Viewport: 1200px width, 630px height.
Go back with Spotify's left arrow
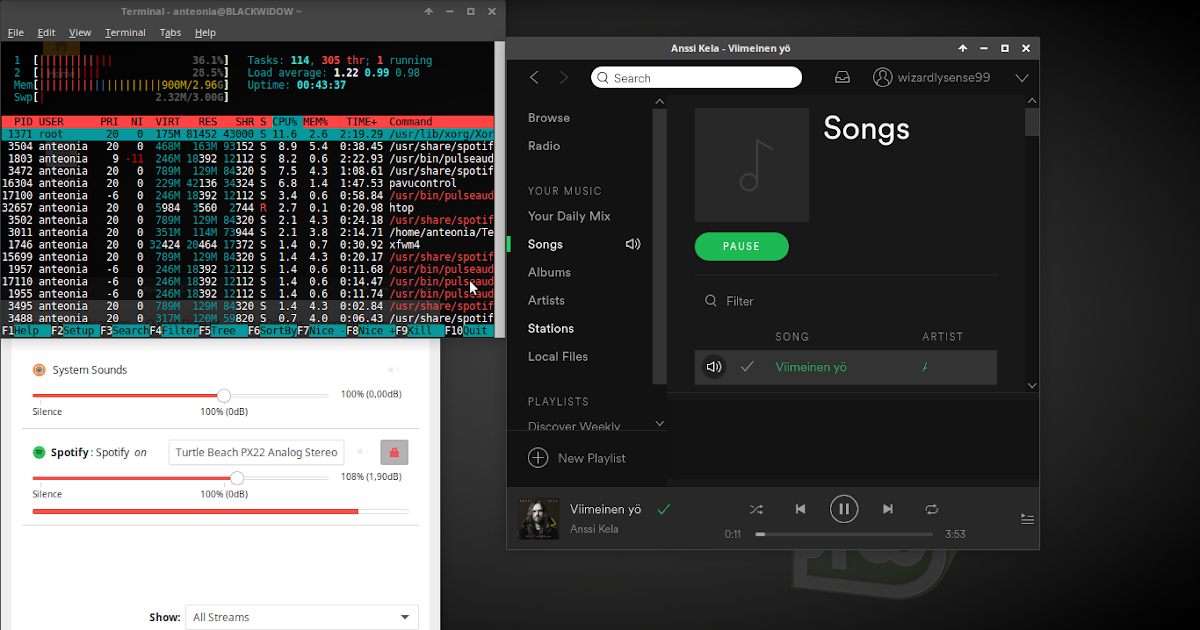point(534,77)
